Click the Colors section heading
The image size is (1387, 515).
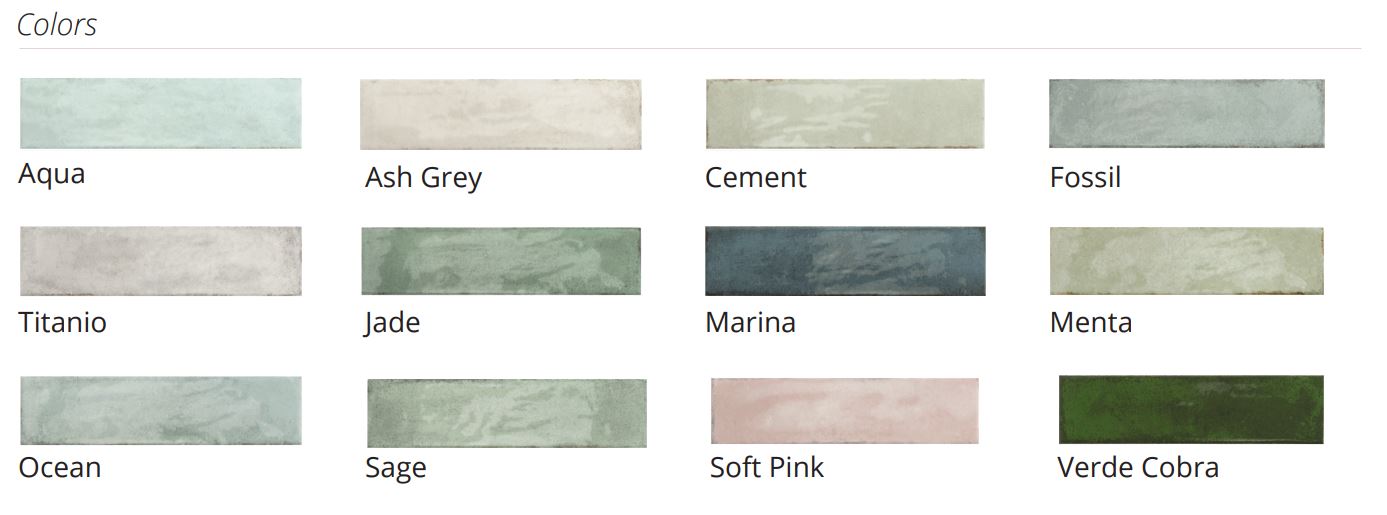tap(58, 25)
